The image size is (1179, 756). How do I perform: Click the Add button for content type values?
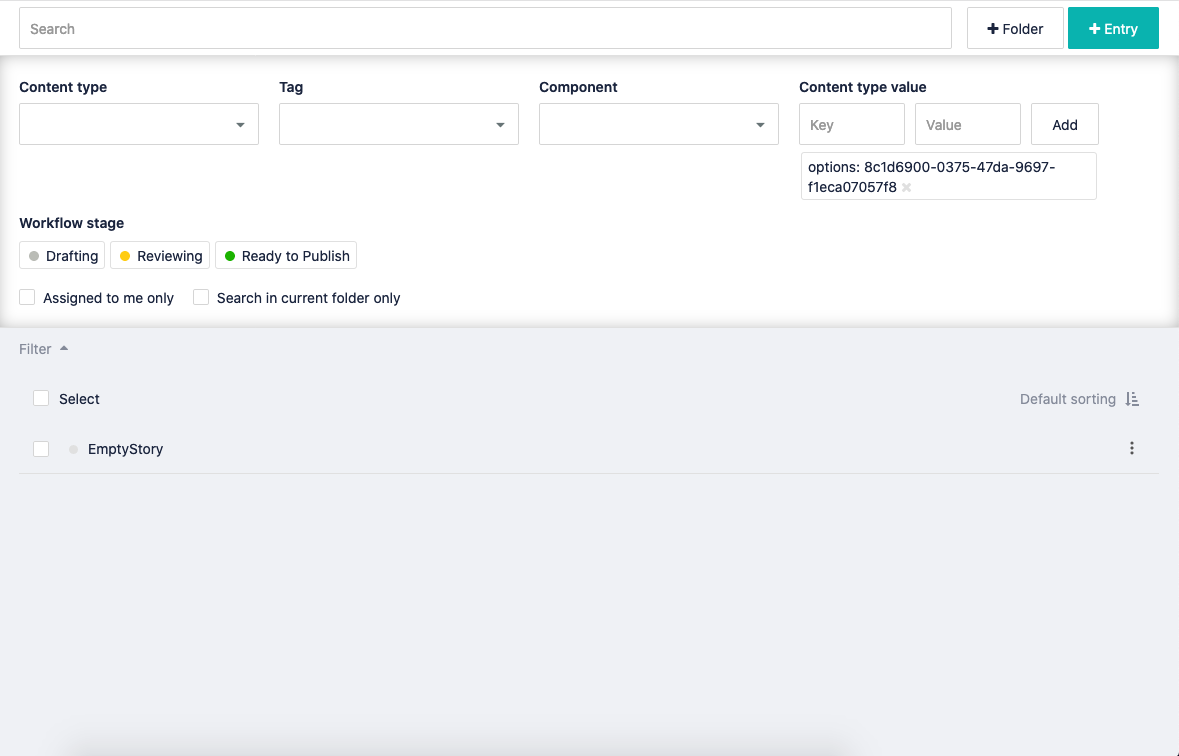1064,124
